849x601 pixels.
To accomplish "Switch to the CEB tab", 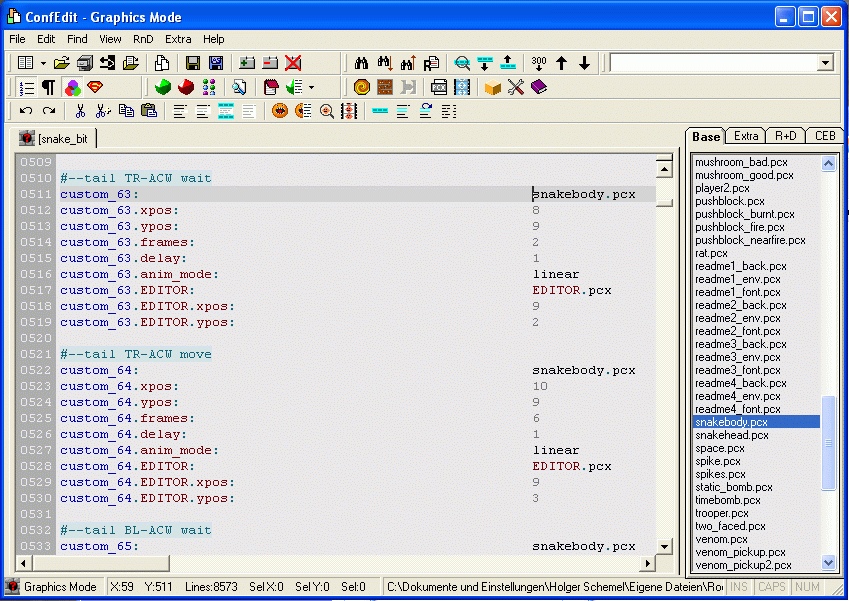I will pos(825,136).
